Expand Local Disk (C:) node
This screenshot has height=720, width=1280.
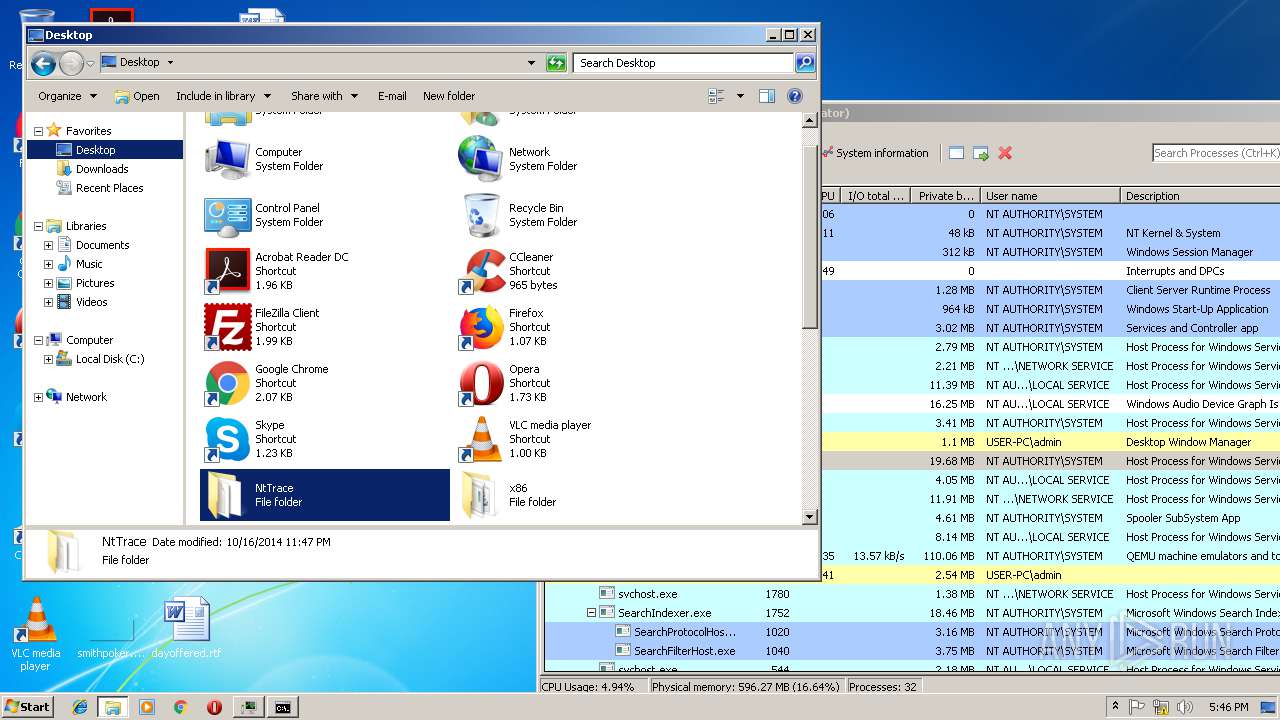[x=48, y=359]
